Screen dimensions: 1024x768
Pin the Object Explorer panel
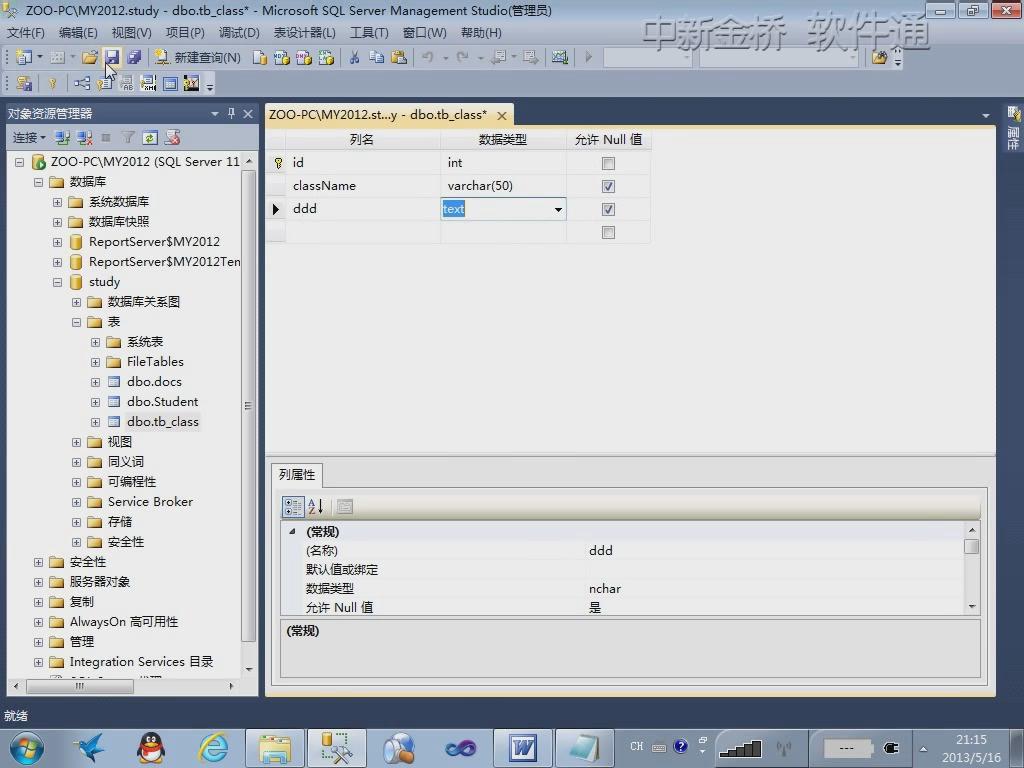pos(231,114)
